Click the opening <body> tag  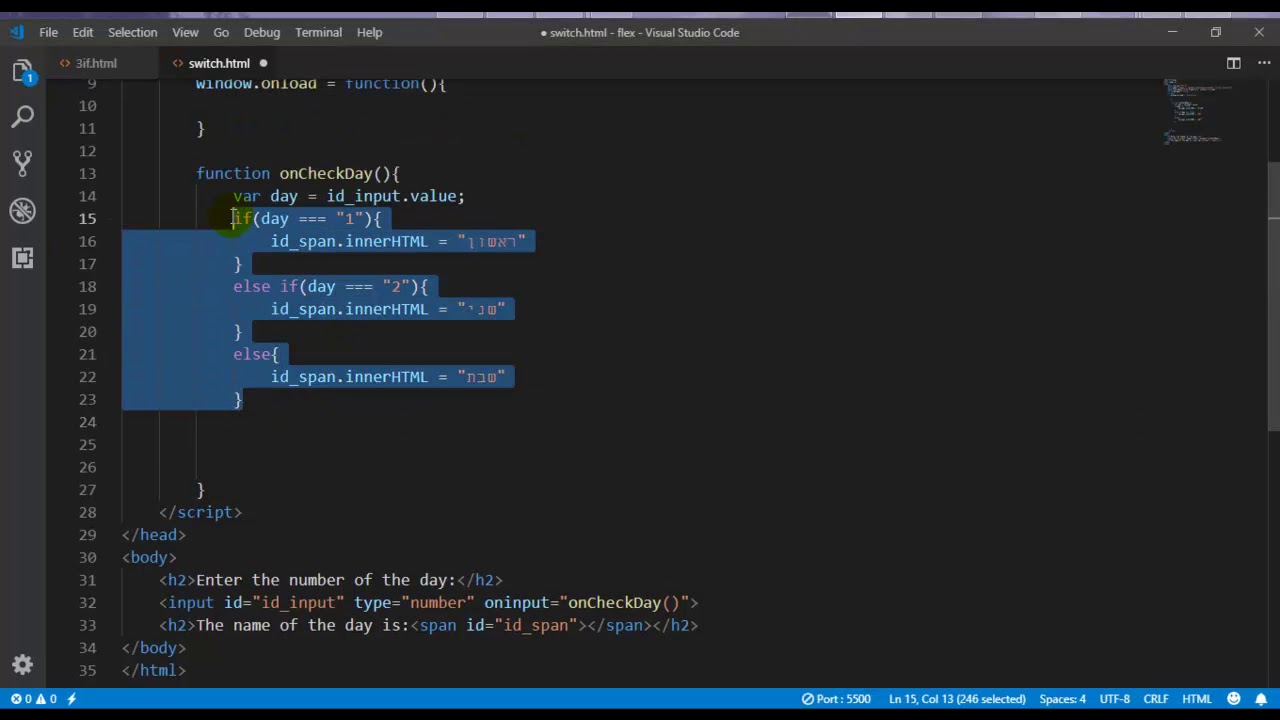point(149,557)
